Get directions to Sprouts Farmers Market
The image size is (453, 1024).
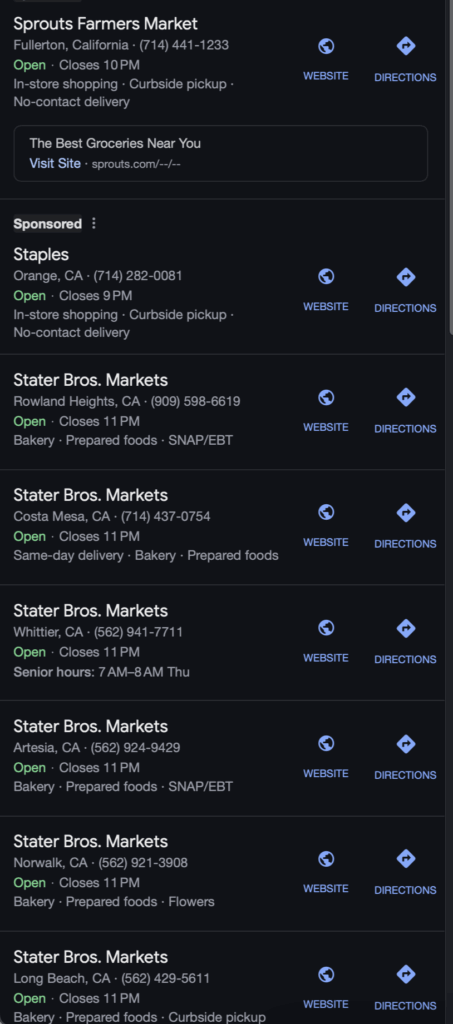[405, 59]
